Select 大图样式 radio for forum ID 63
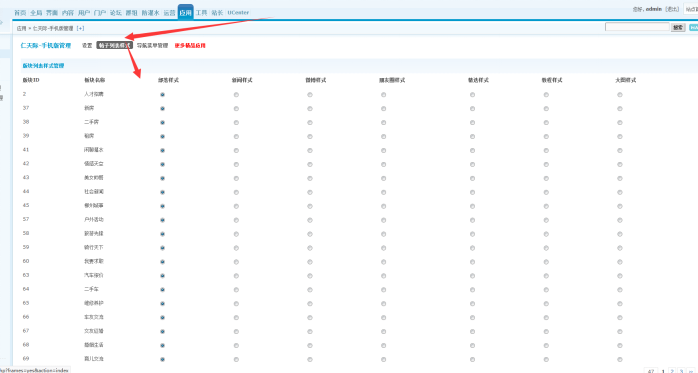 point(620,276)
